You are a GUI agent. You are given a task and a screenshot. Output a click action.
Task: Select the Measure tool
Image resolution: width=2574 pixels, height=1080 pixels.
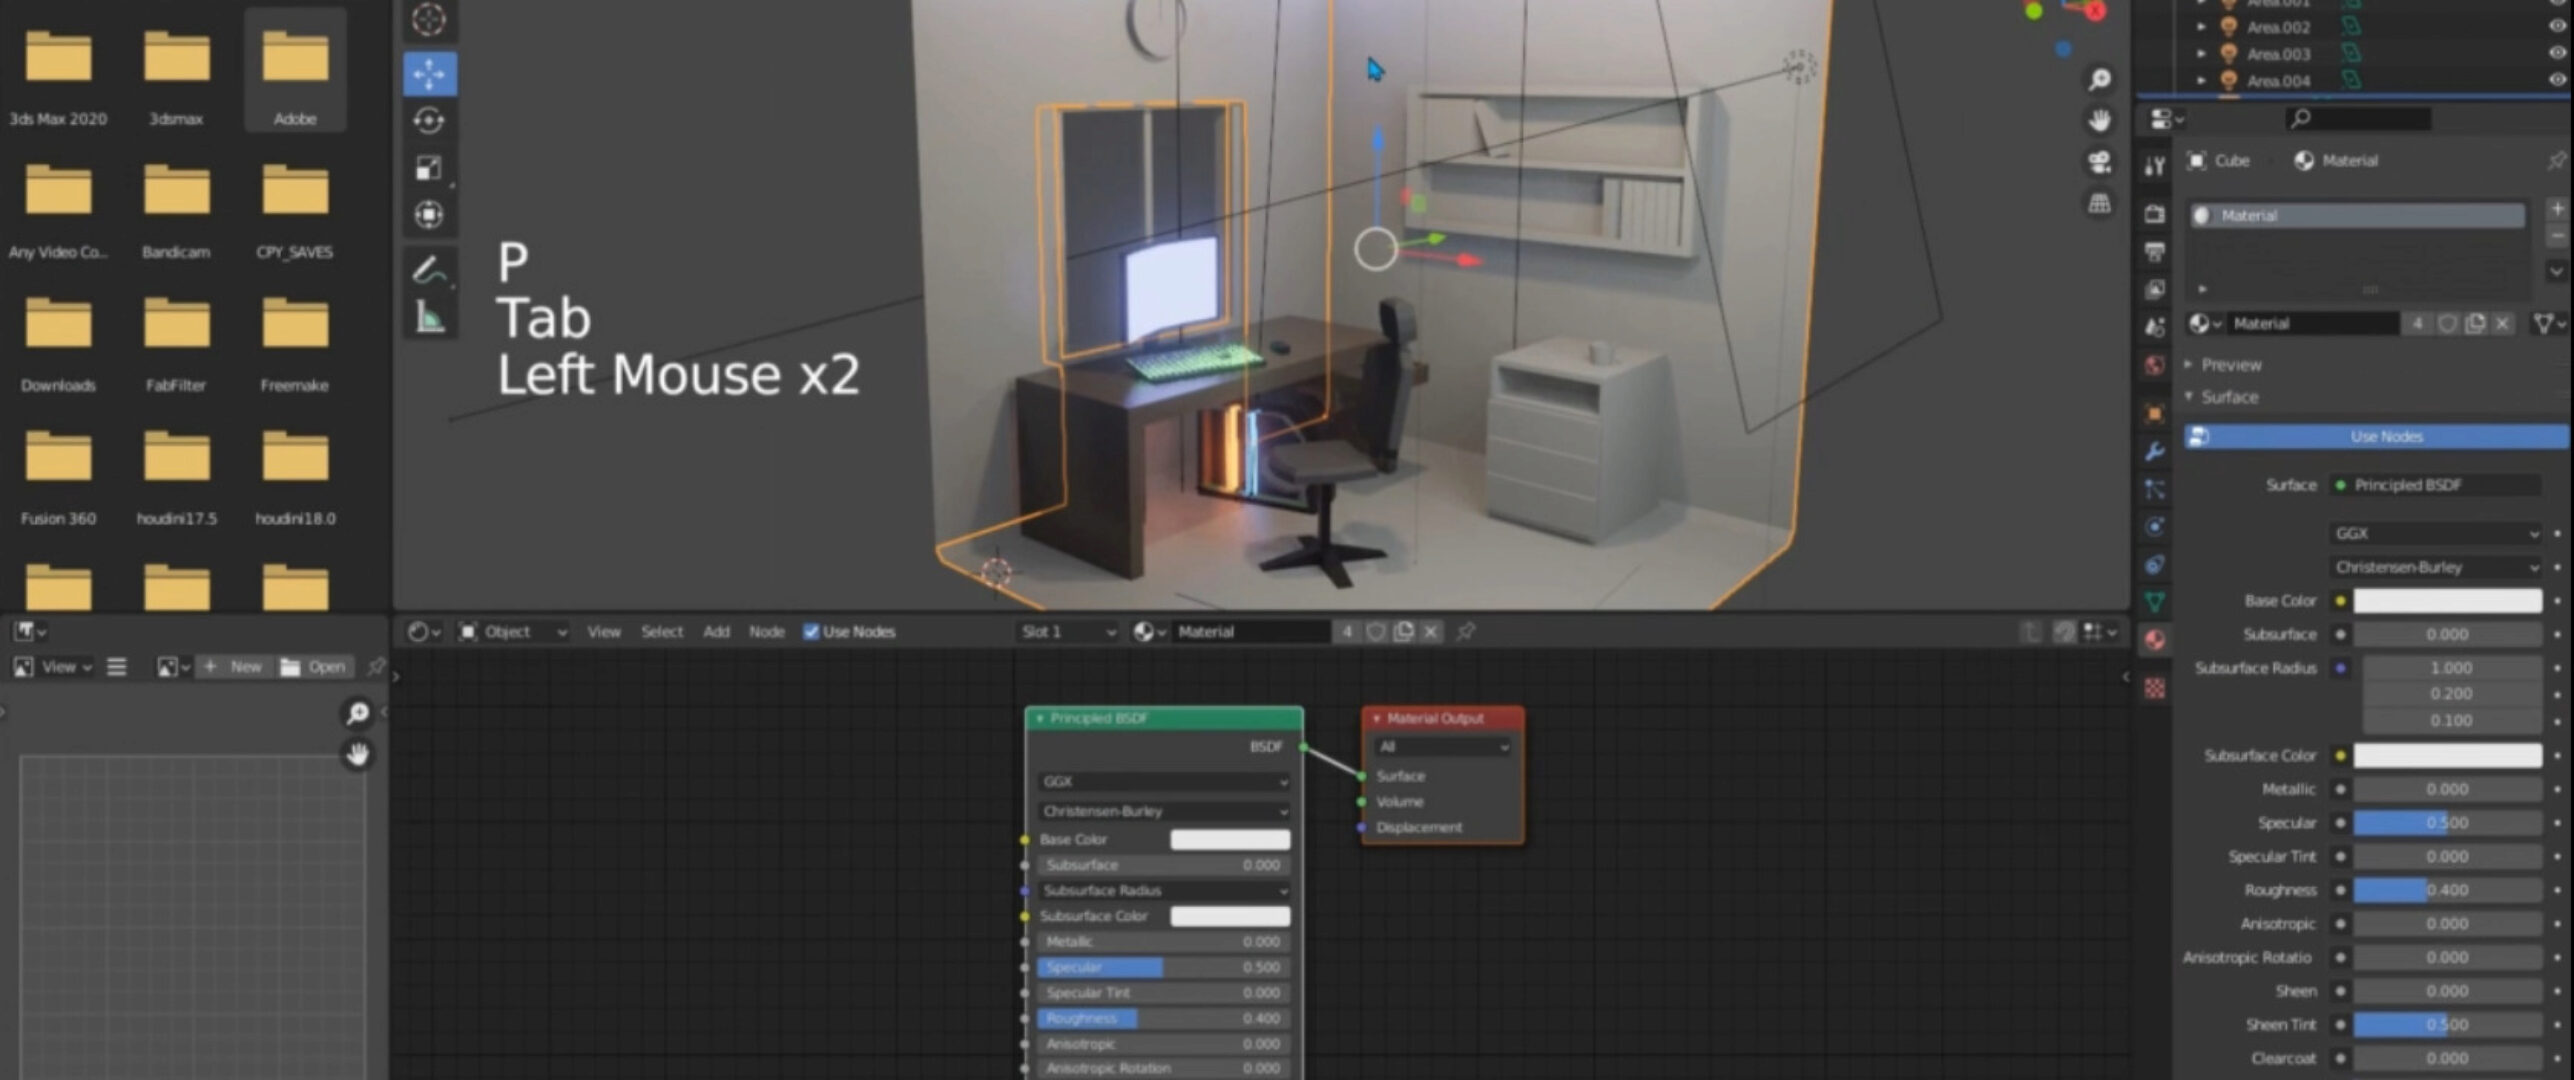(x=430, y=318)
